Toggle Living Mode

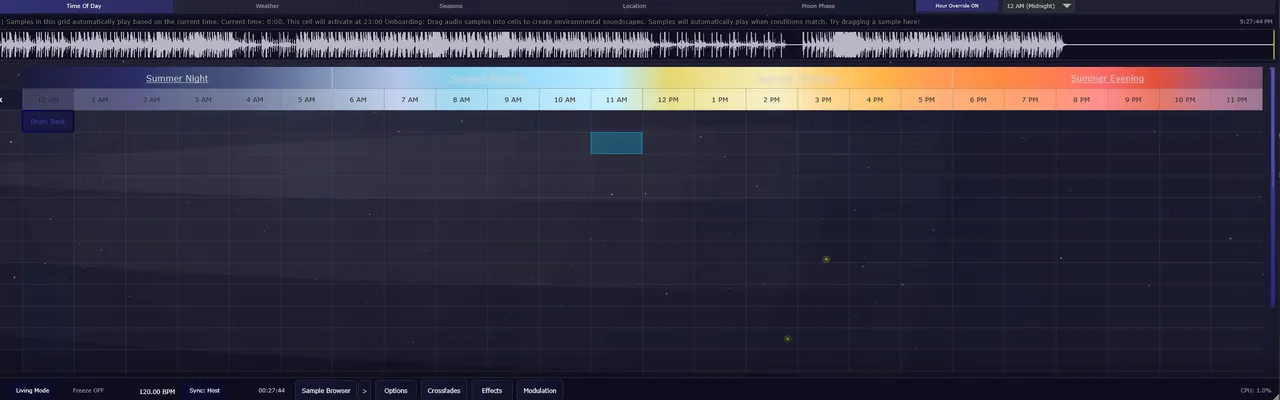tap(33, 390)
